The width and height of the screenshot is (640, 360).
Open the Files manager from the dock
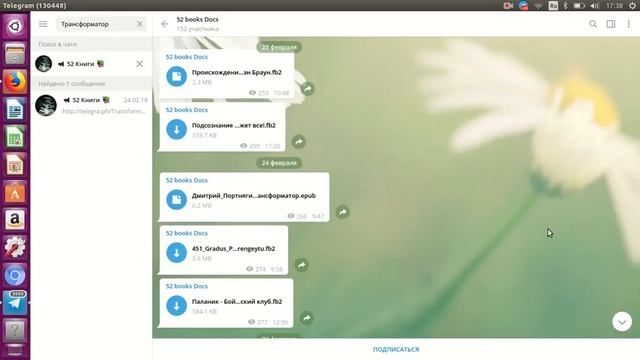[x=15, y=54]
